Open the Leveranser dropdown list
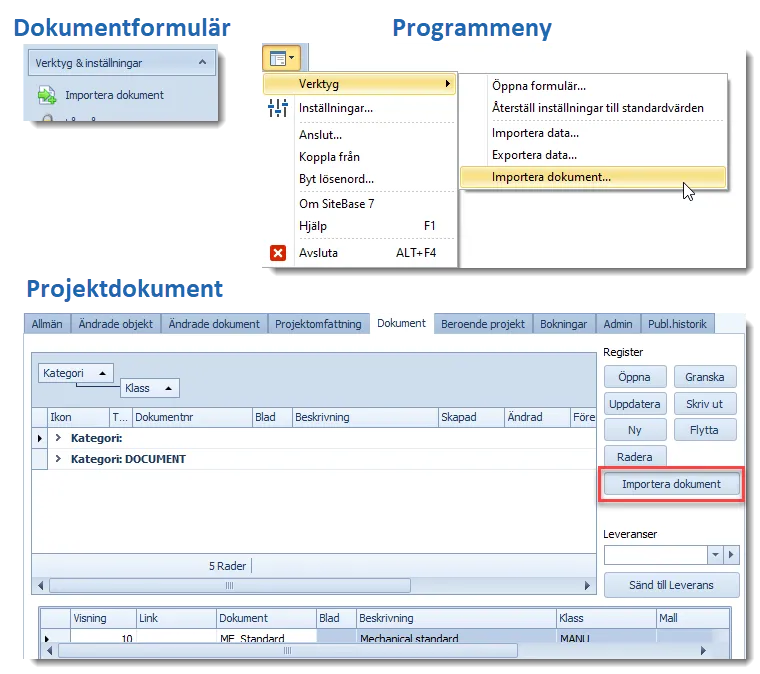Image resolution: width=760 pixels, height=674 pixels. click(x=715, y=554)
